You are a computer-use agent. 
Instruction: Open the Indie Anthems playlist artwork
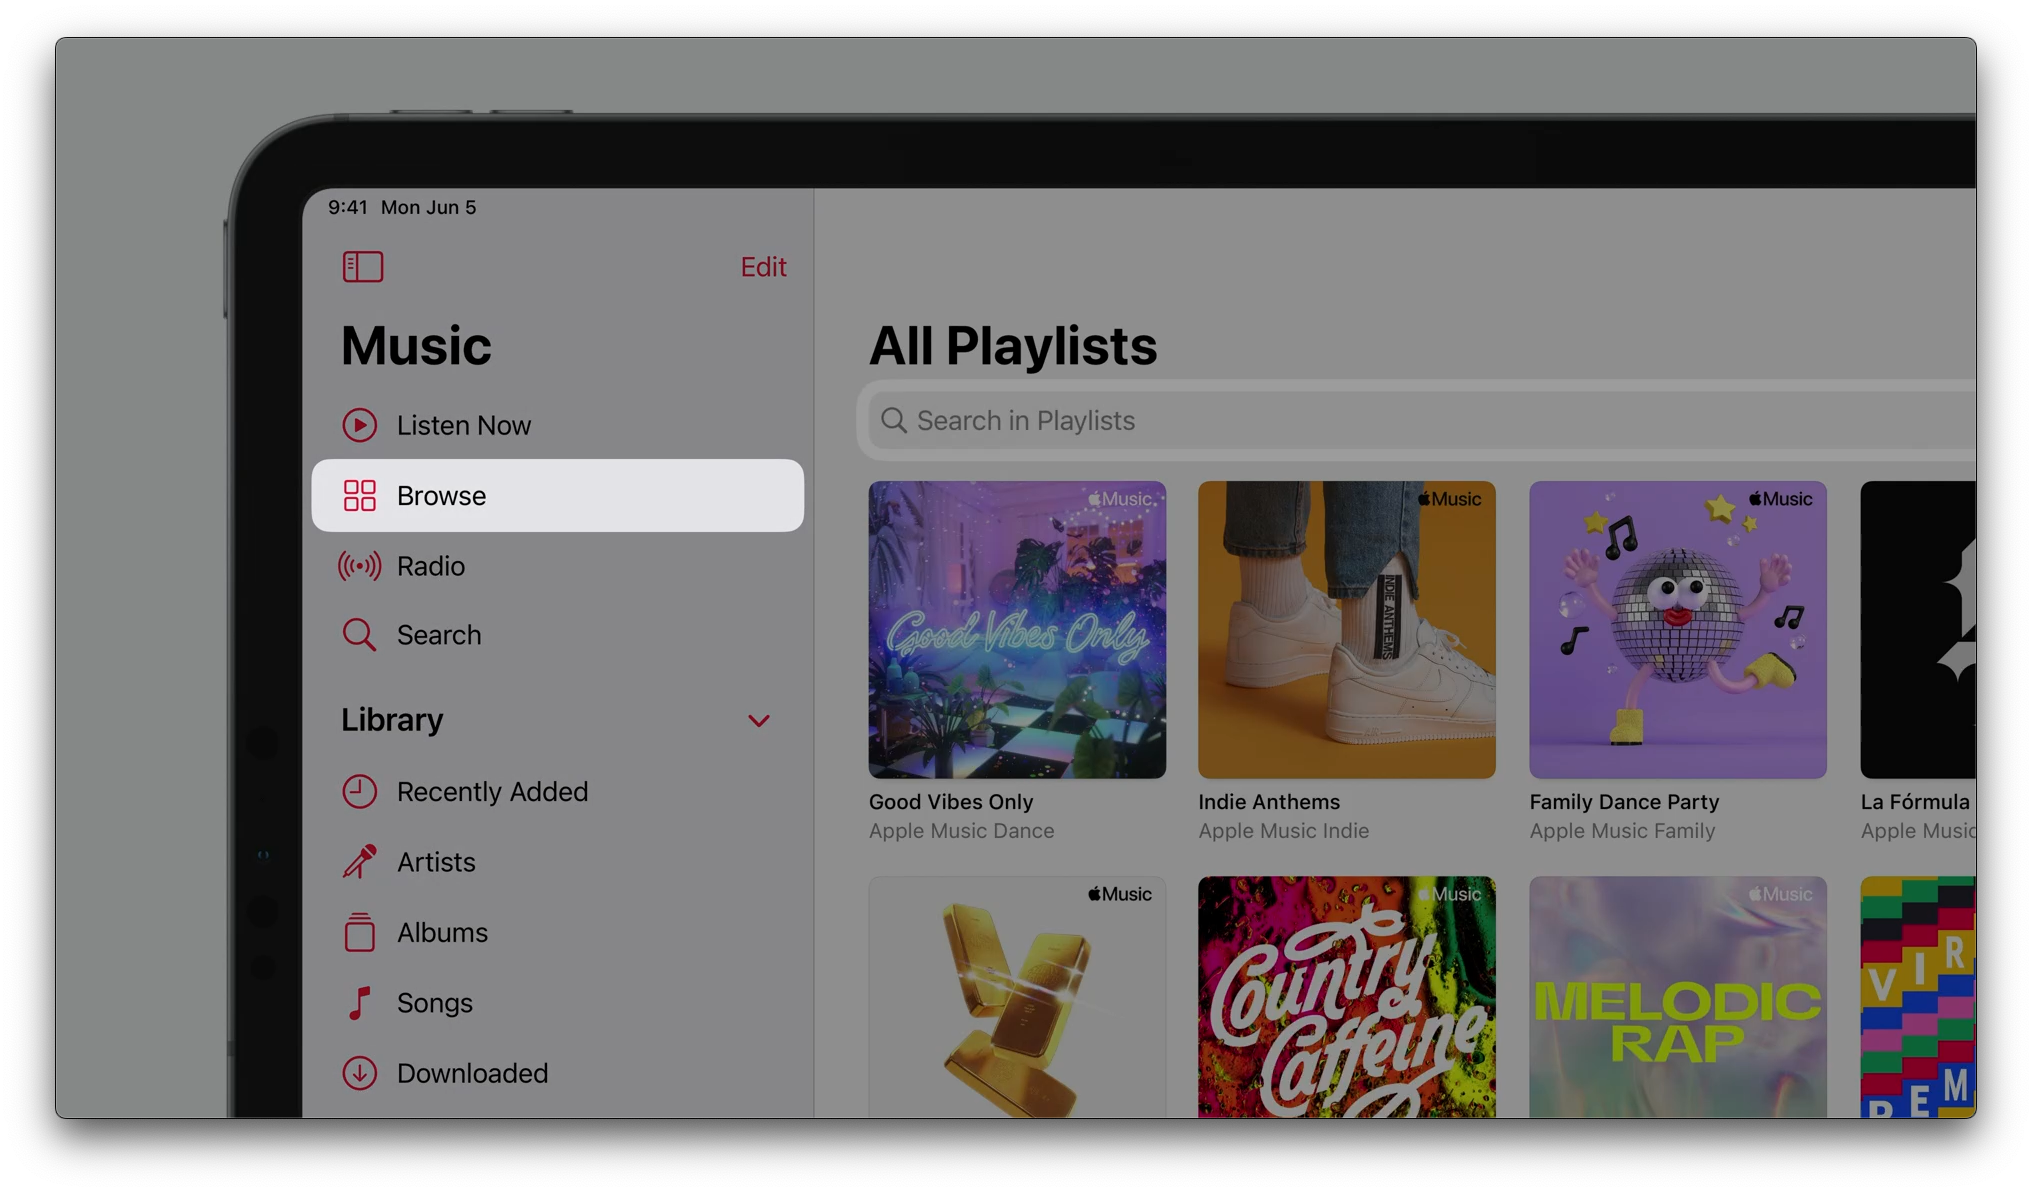point(1347,630)
